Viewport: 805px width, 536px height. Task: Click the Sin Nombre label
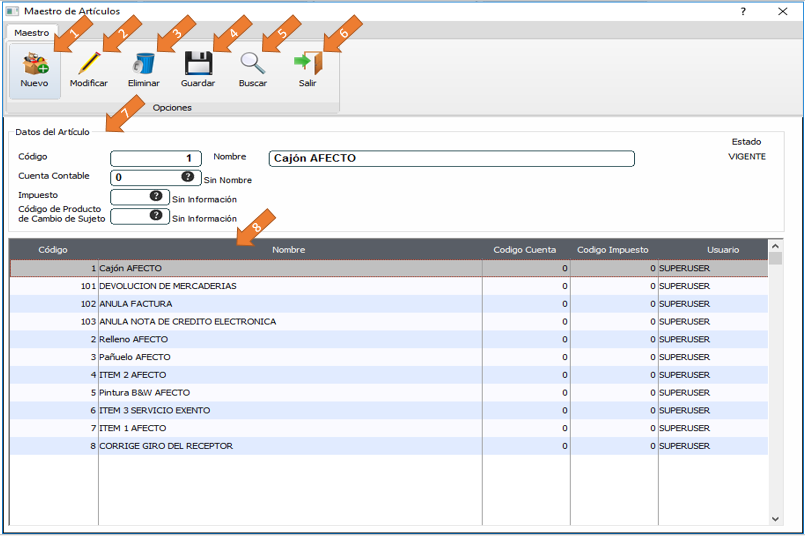coord(228,180)
